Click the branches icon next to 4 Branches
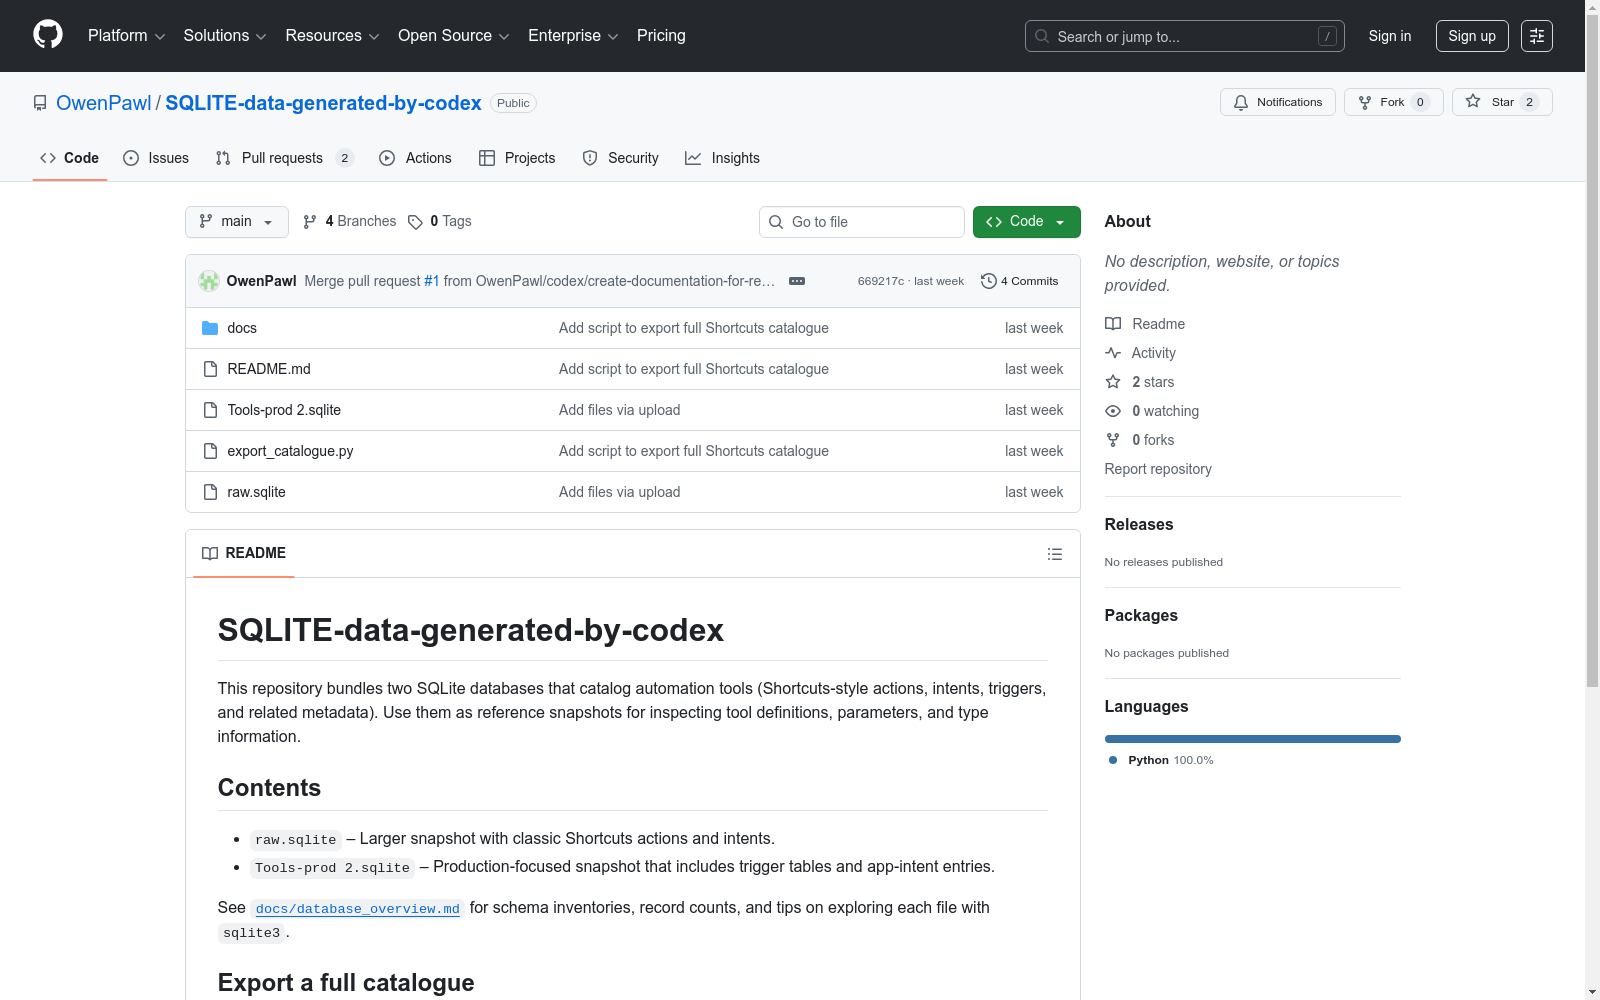 click(x=310, y=222)
